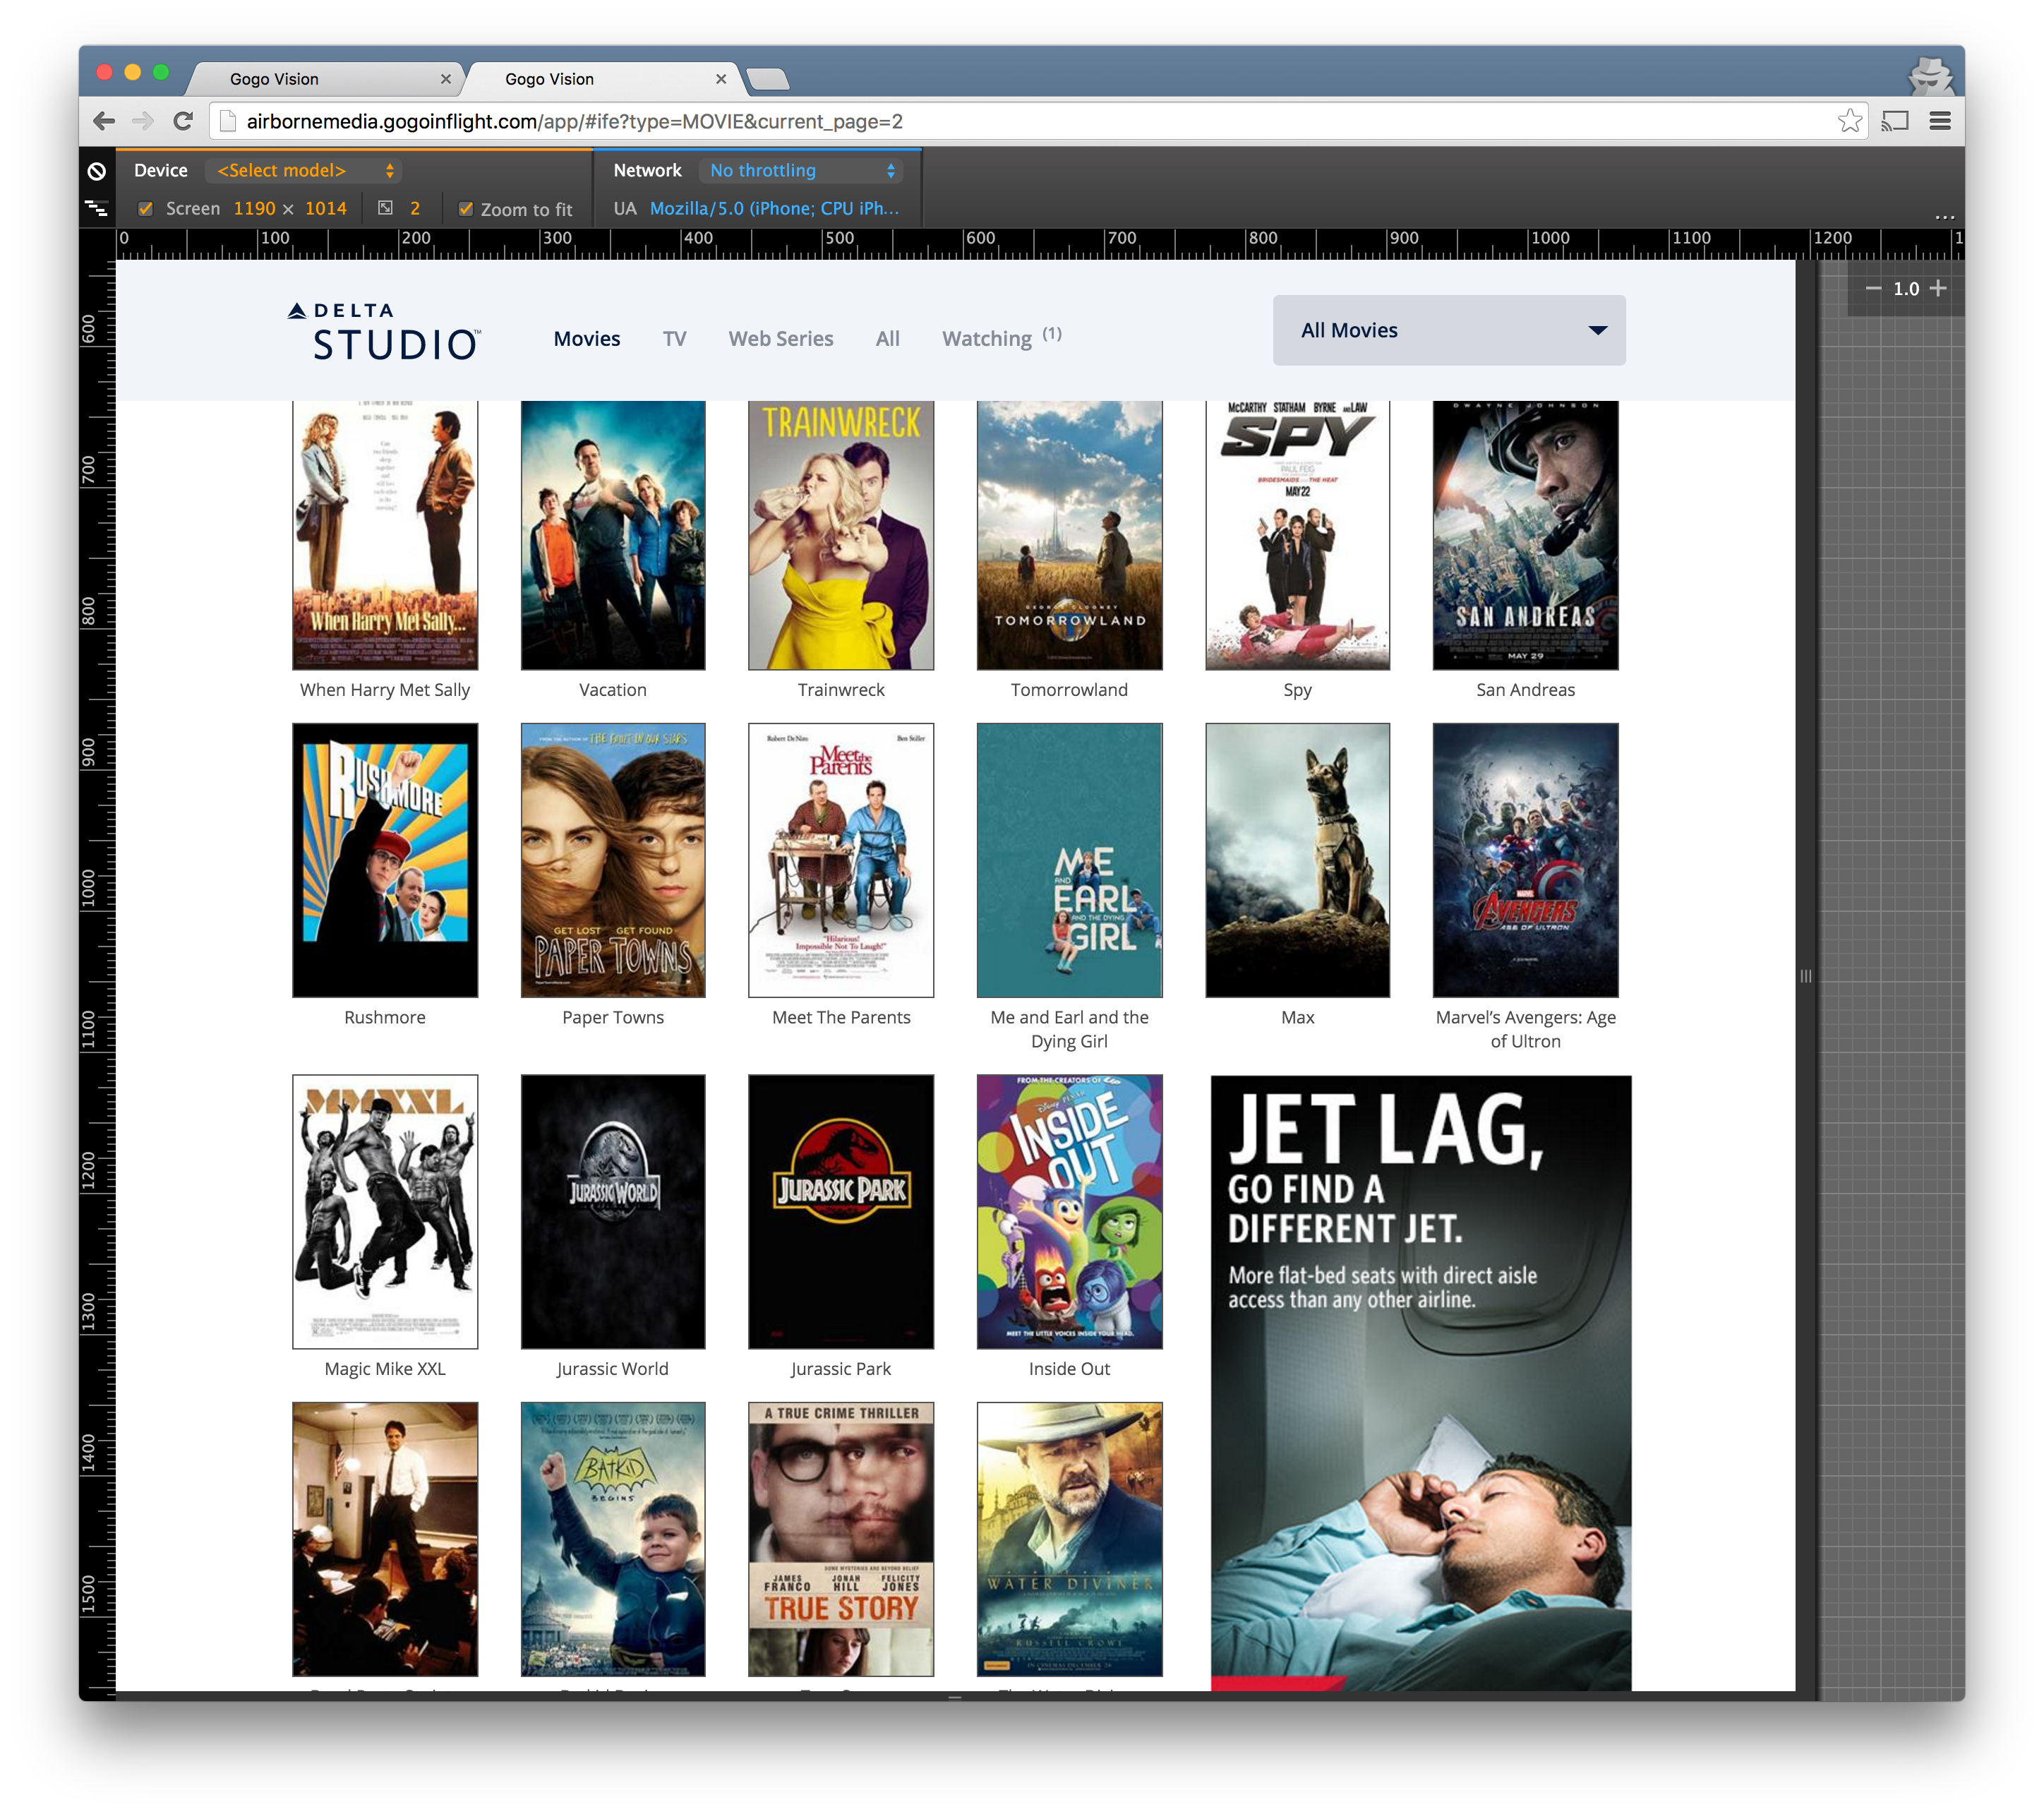Click the Tomorrowland title text
2044x1814 pixels.
(1069, 690)
